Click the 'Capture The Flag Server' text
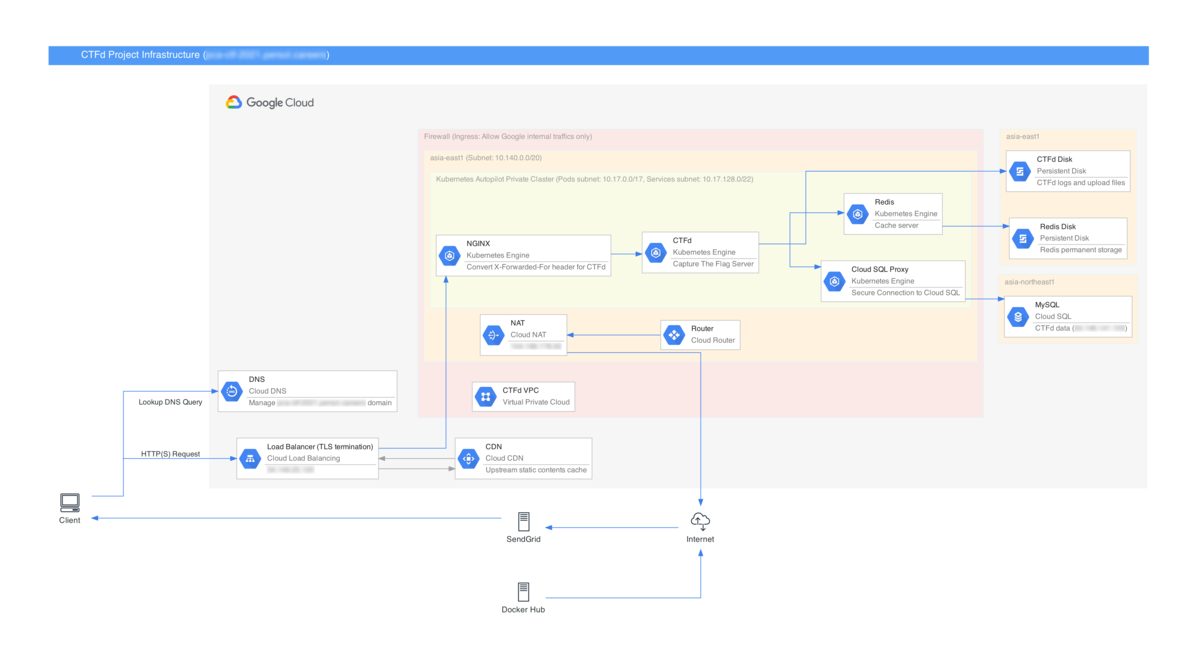 [714, 264]
